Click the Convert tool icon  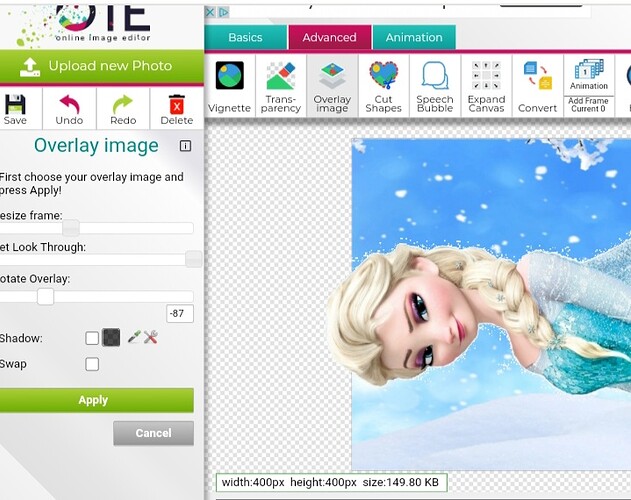click(537, 78)
